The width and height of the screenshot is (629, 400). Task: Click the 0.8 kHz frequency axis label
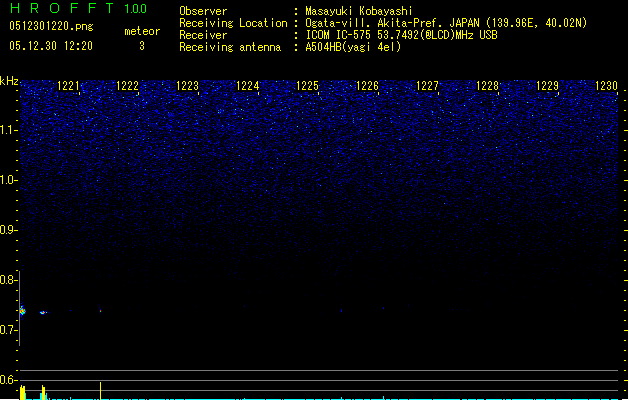(8, 280)
